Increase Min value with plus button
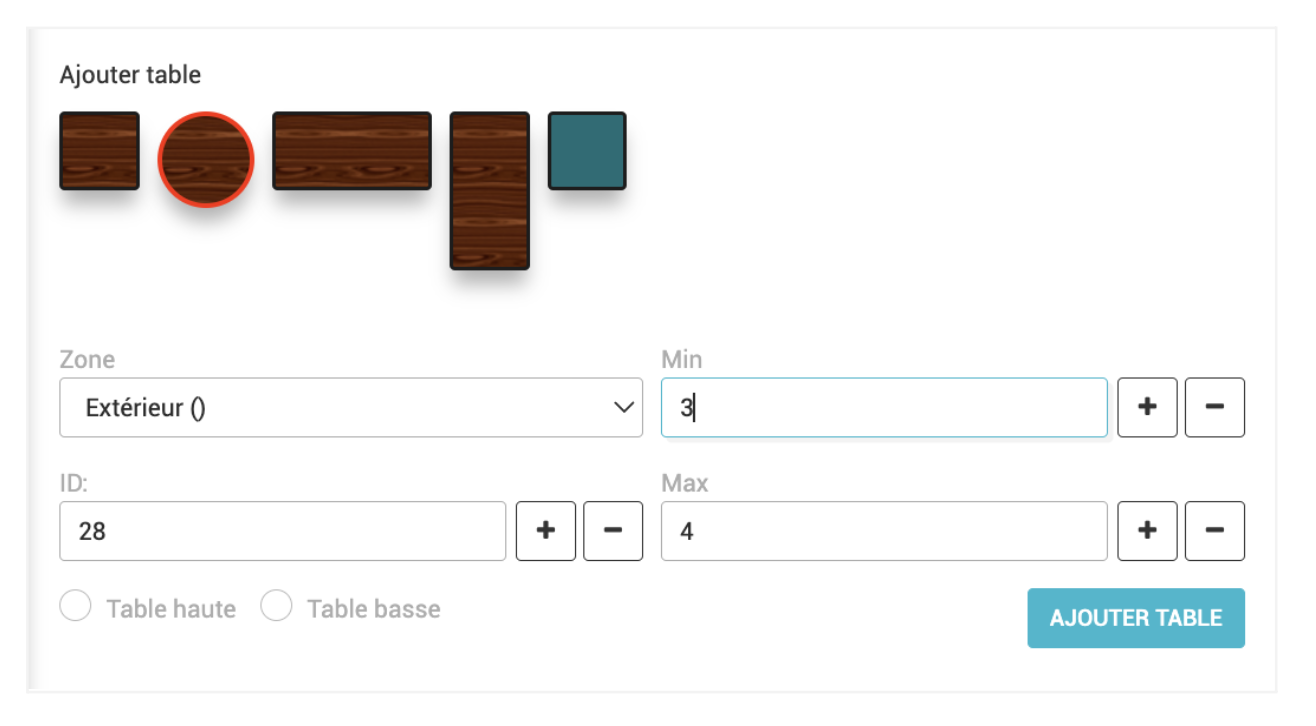Viewport: 1316px width, 726px height. click(1147, 407)
